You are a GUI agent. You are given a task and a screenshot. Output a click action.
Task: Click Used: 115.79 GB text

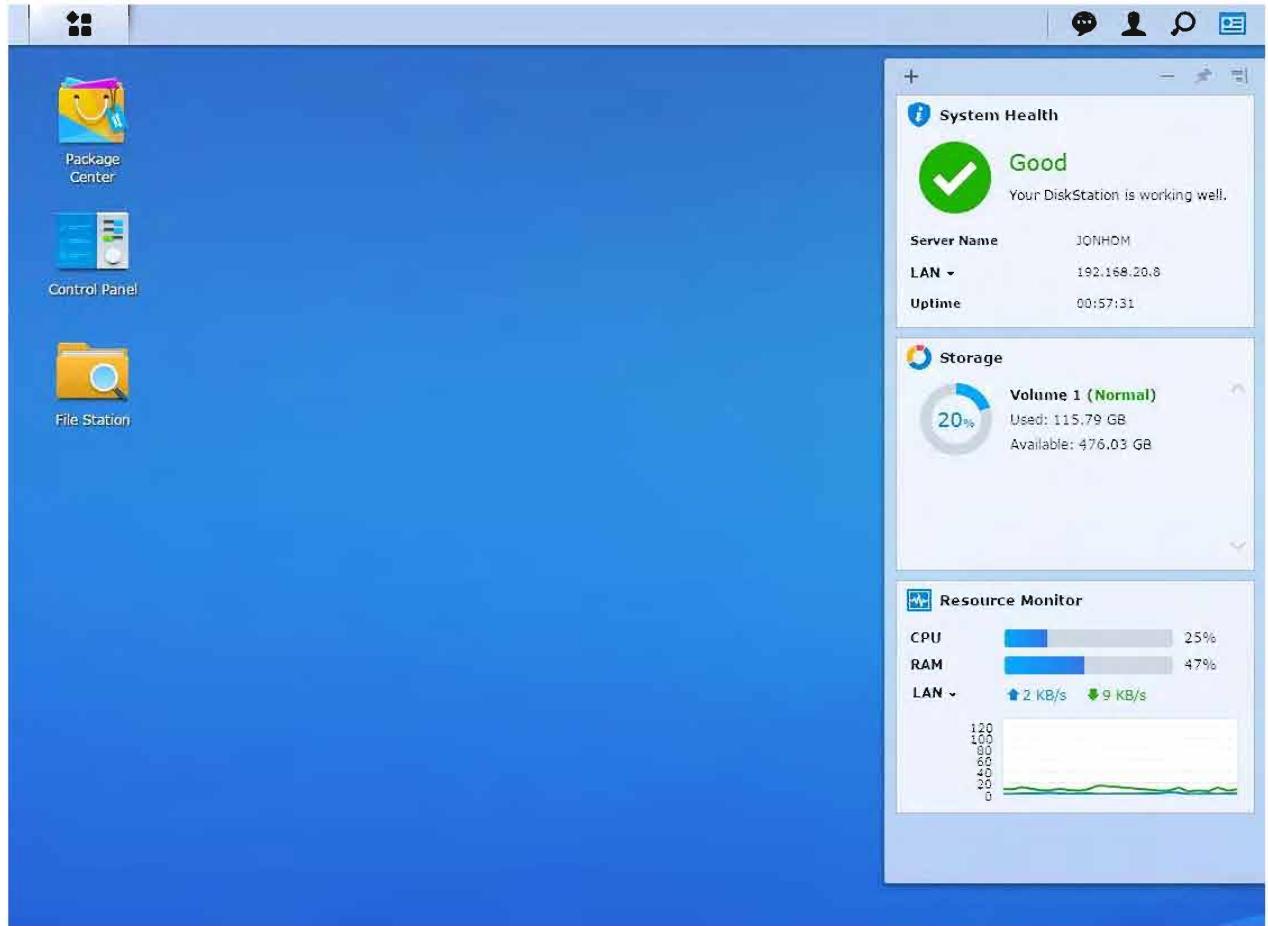pos(1068,419)
